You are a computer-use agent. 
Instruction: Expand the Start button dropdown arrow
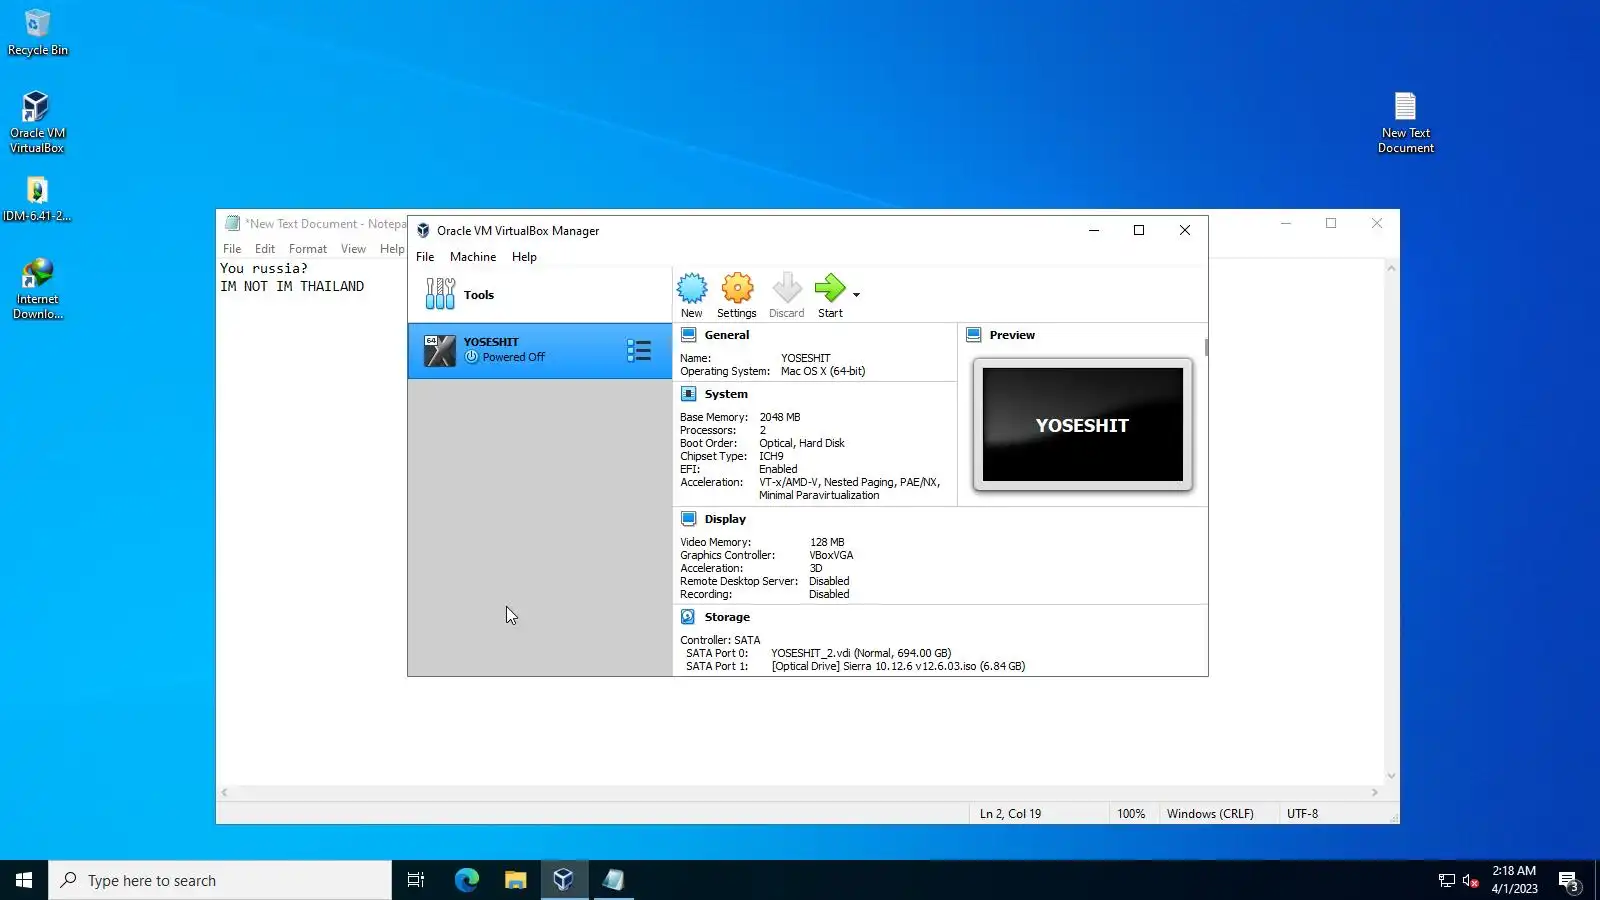tap(856, 295)
